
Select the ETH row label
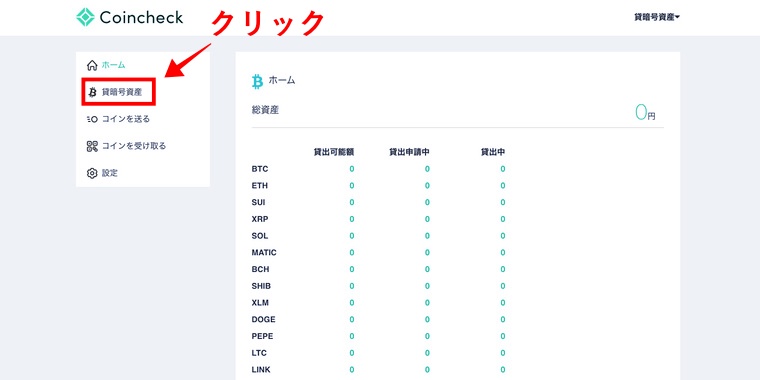260,186
